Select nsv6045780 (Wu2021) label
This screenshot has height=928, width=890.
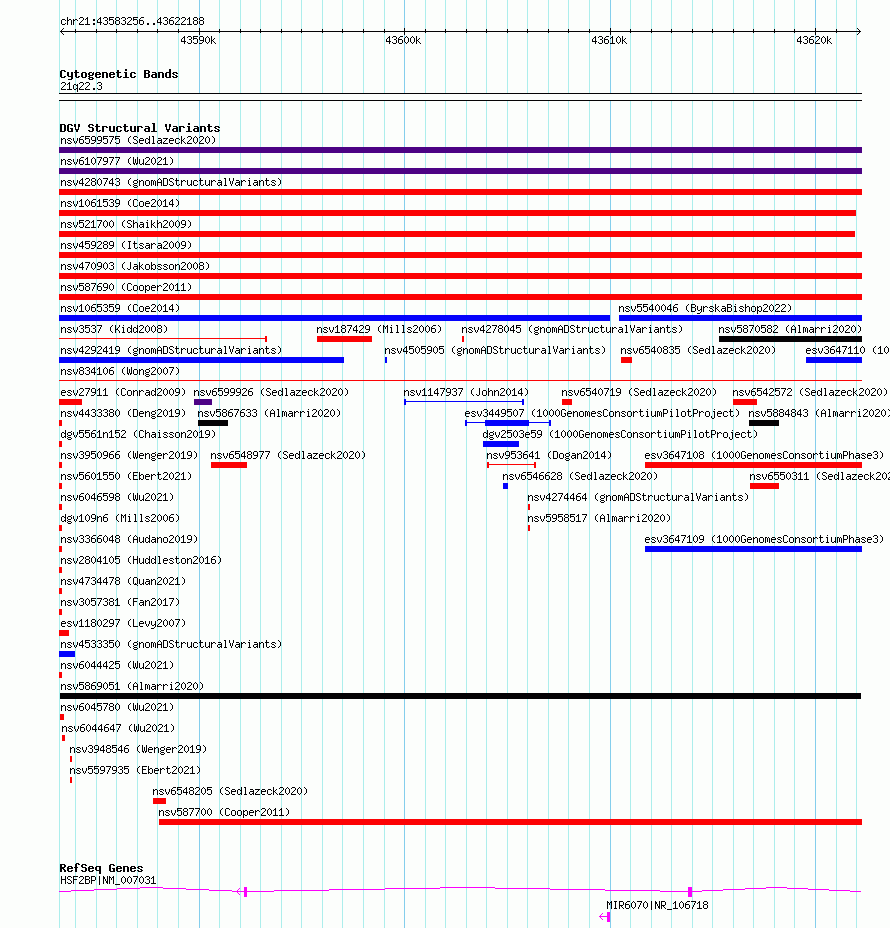click(117, 708)
